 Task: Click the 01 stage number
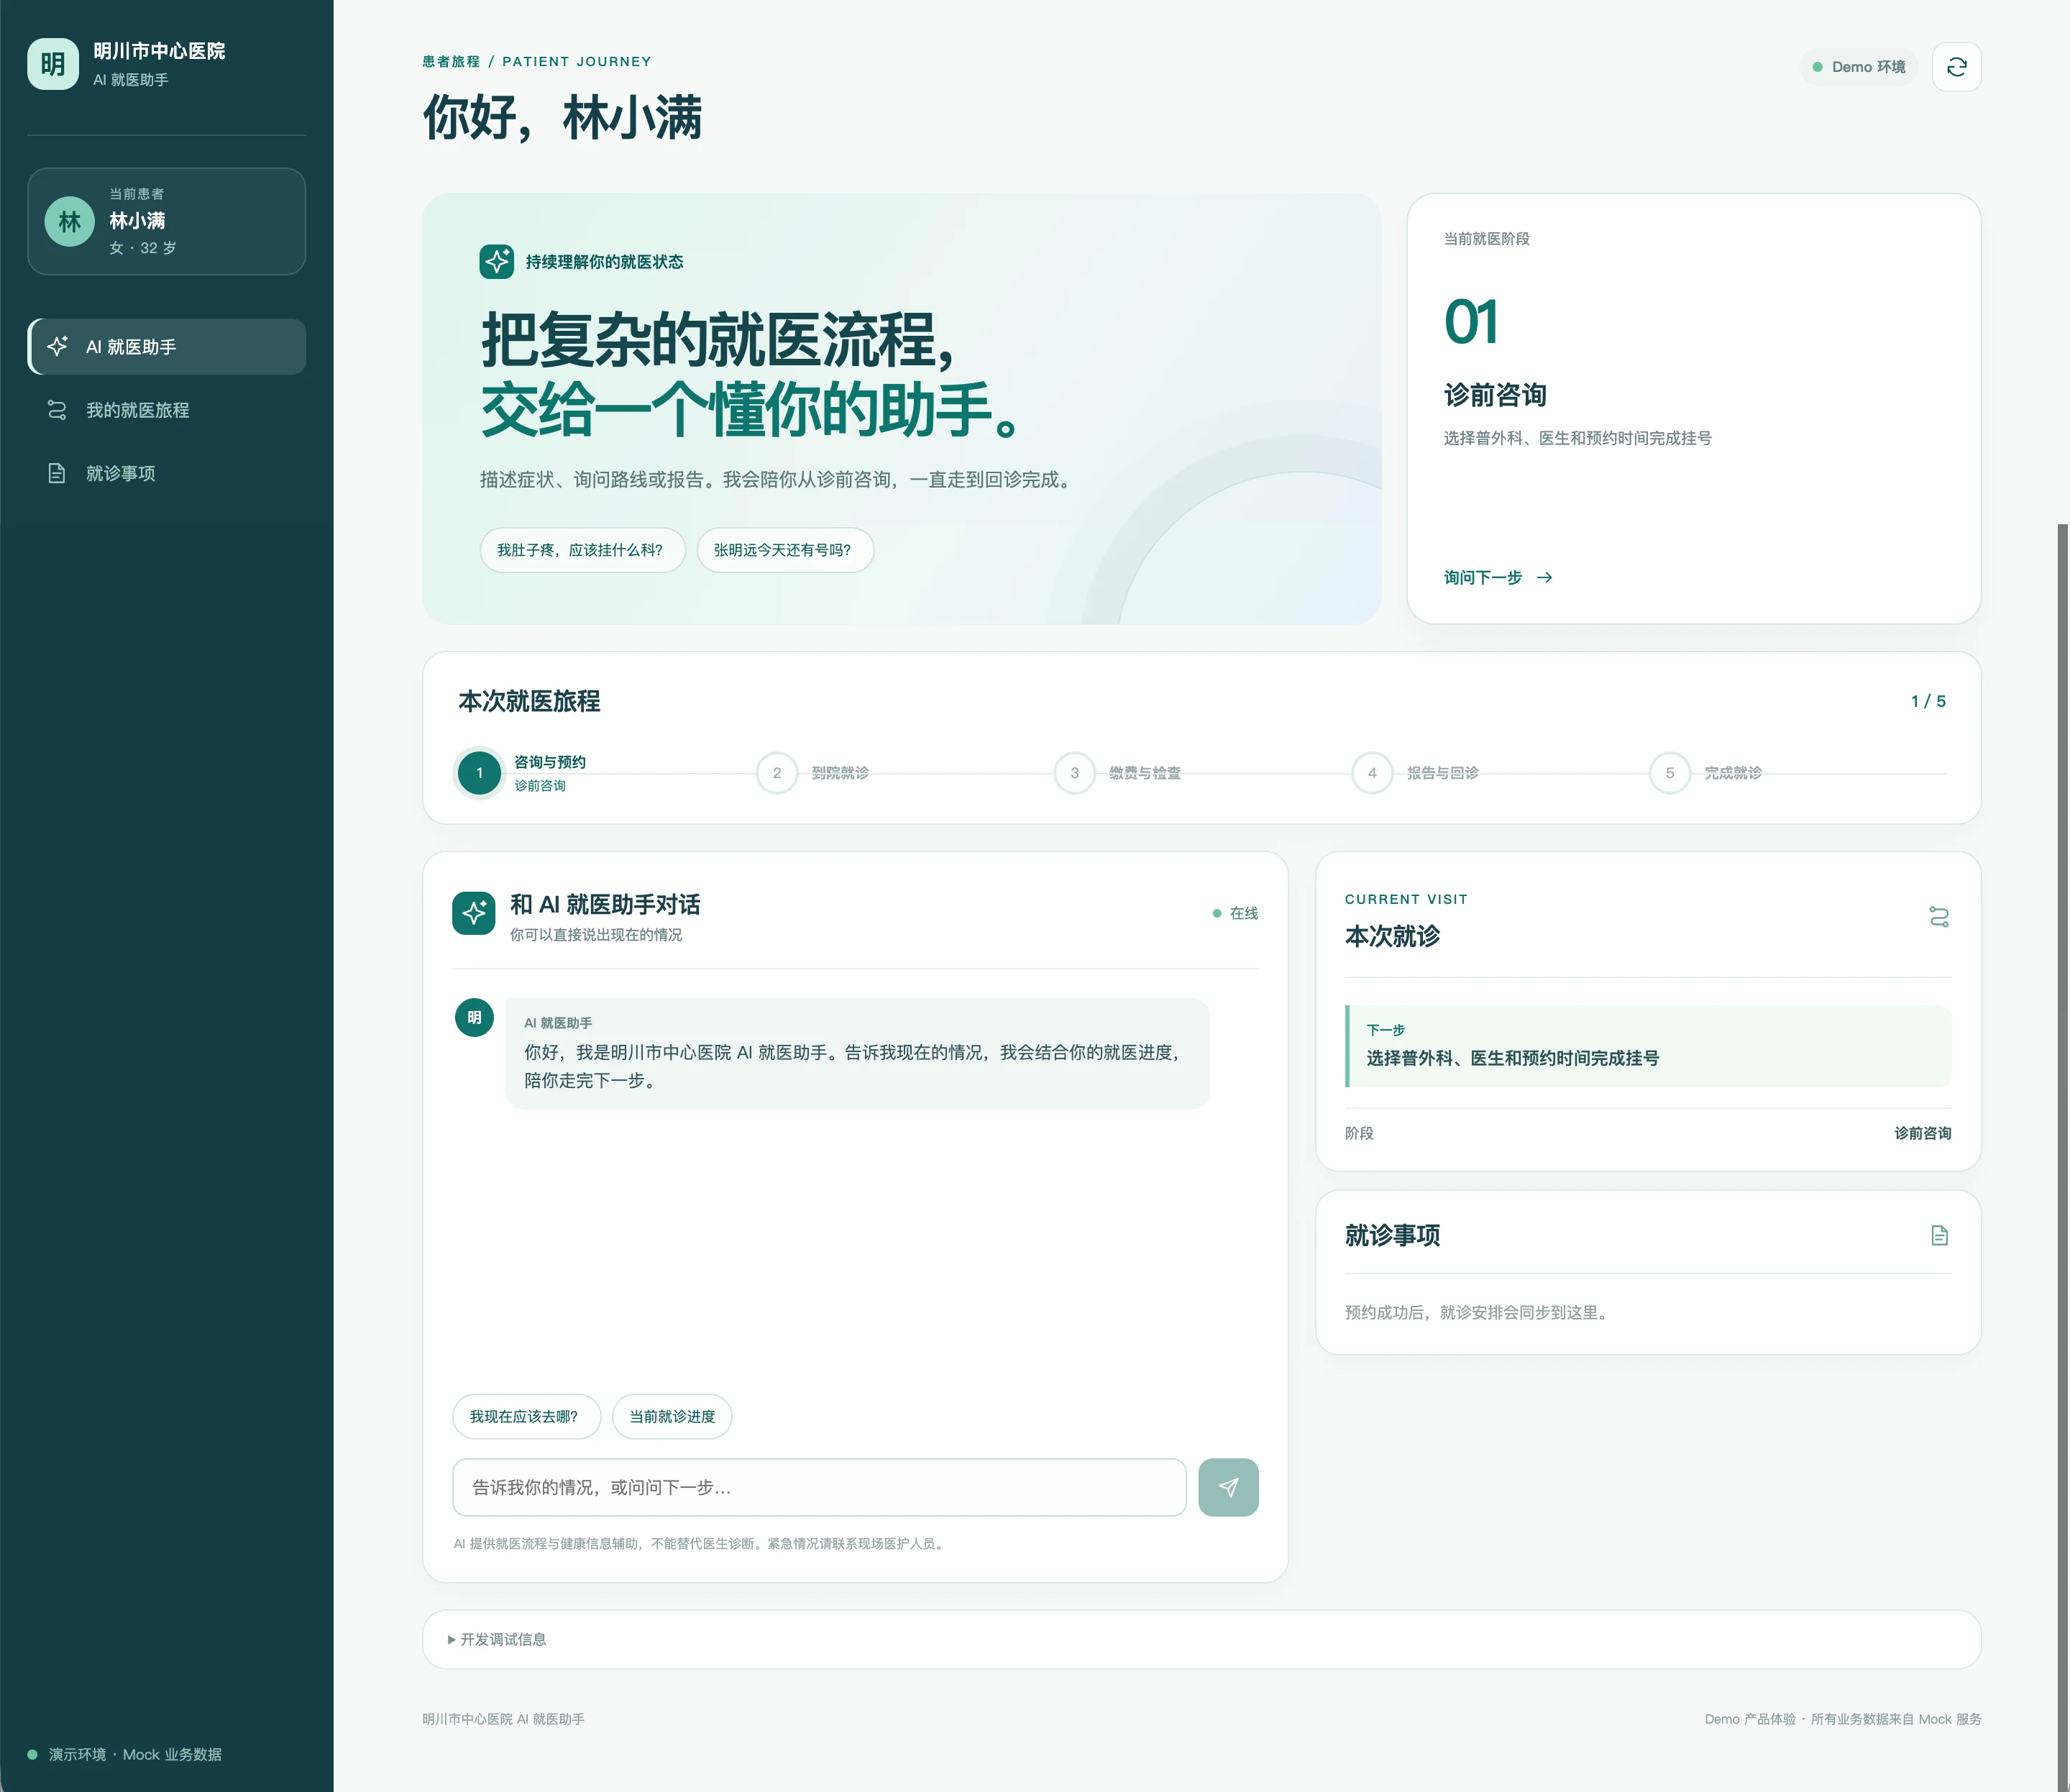(1471, 322)
